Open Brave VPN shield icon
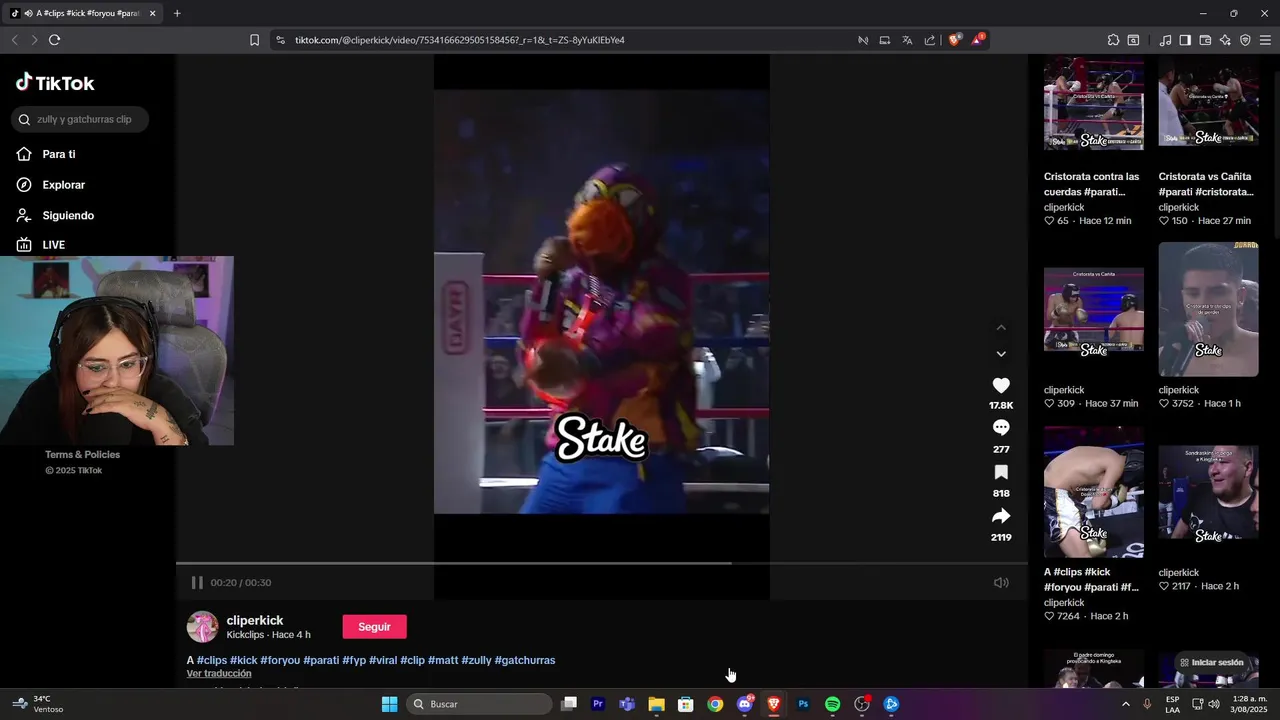The width and height of the screenshot is (1280, 720). (1245, 40)
